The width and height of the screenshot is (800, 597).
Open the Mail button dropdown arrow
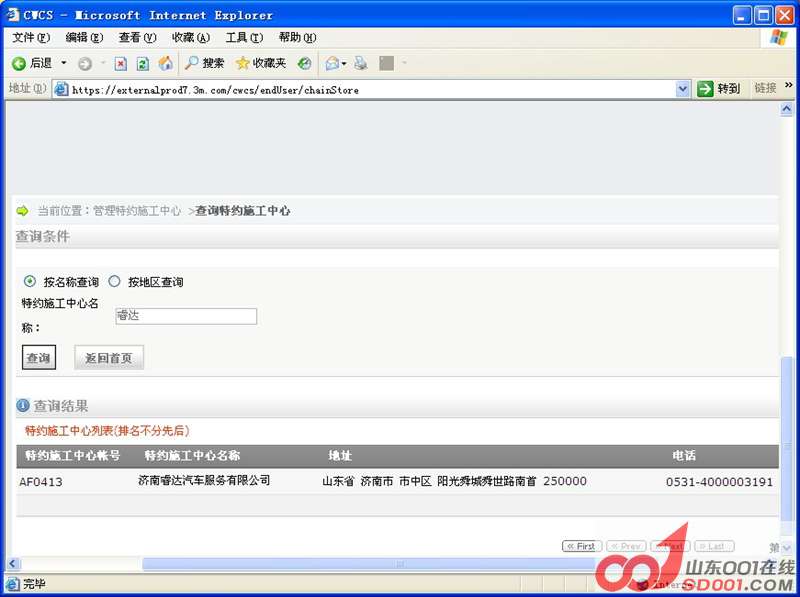pos(344,63)
